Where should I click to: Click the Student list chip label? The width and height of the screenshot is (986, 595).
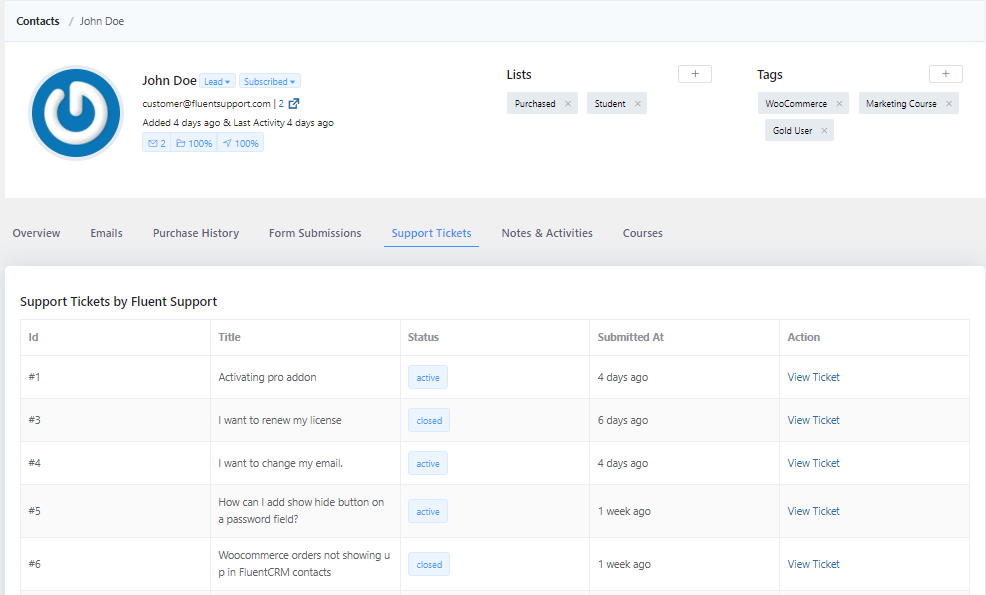click(x=610, y=104)
